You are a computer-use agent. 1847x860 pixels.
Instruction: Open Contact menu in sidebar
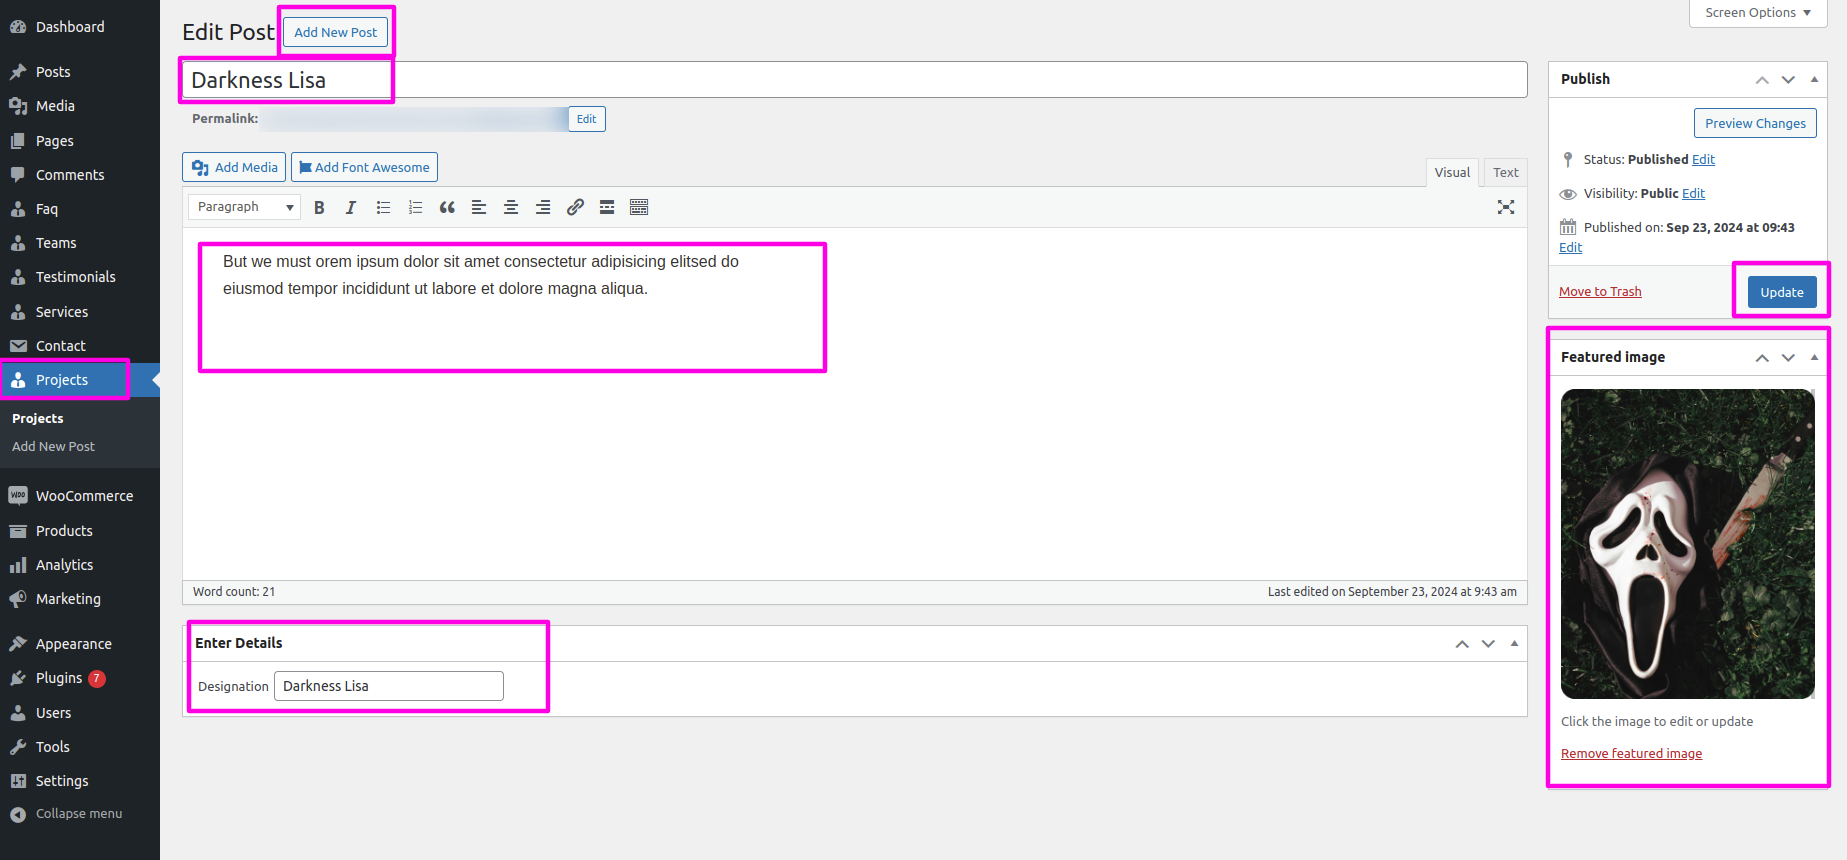[x=80, y=346]
